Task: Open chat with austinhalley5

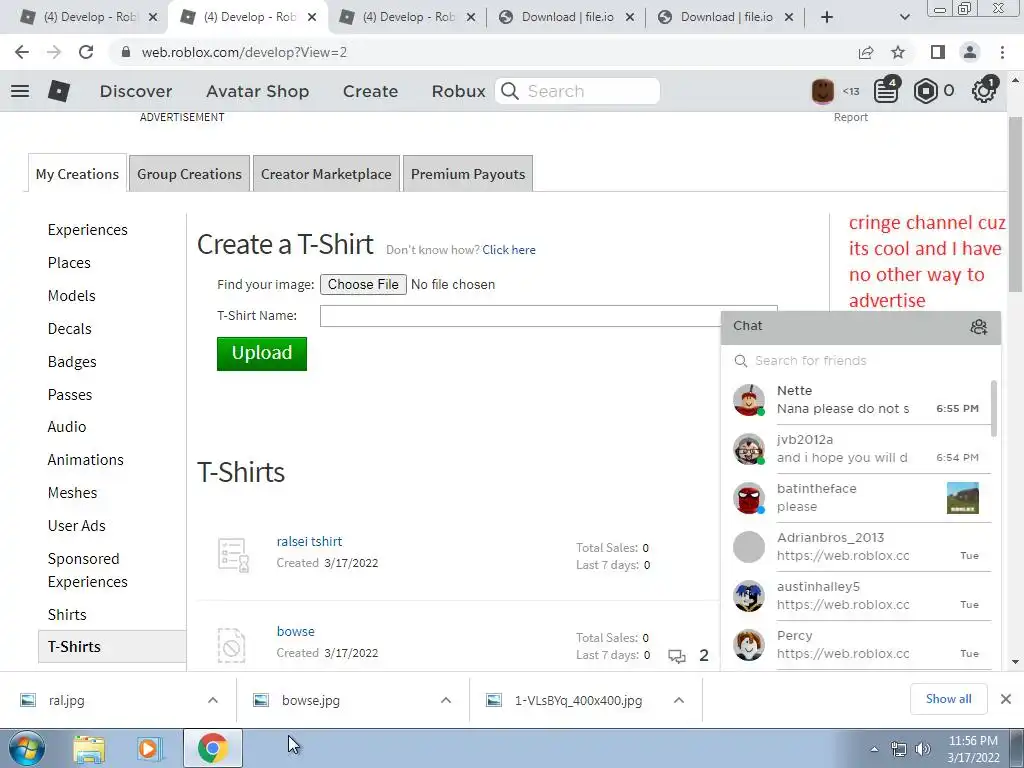Action: (x=857, y=596)
